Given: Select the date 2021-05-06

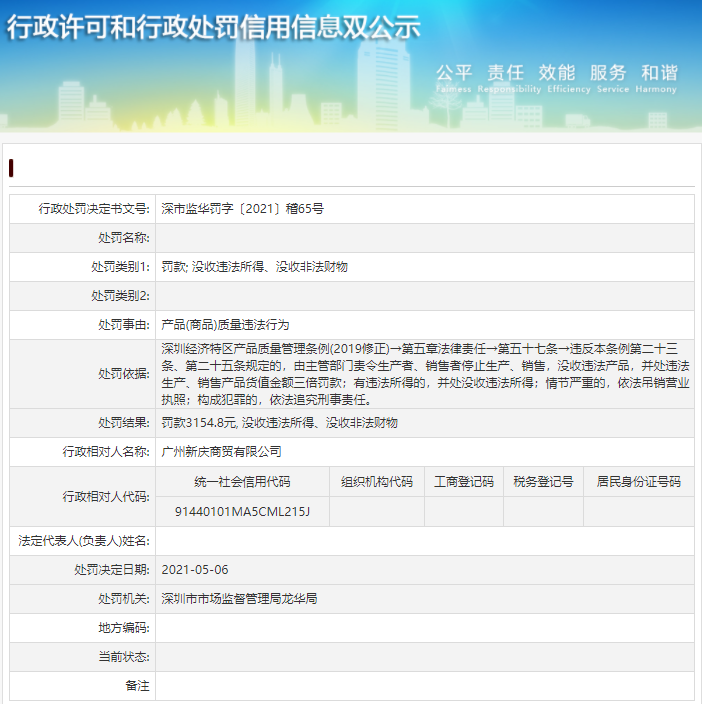Looking at the screenshot, I should pyautogui.click(x=195, y=570).
